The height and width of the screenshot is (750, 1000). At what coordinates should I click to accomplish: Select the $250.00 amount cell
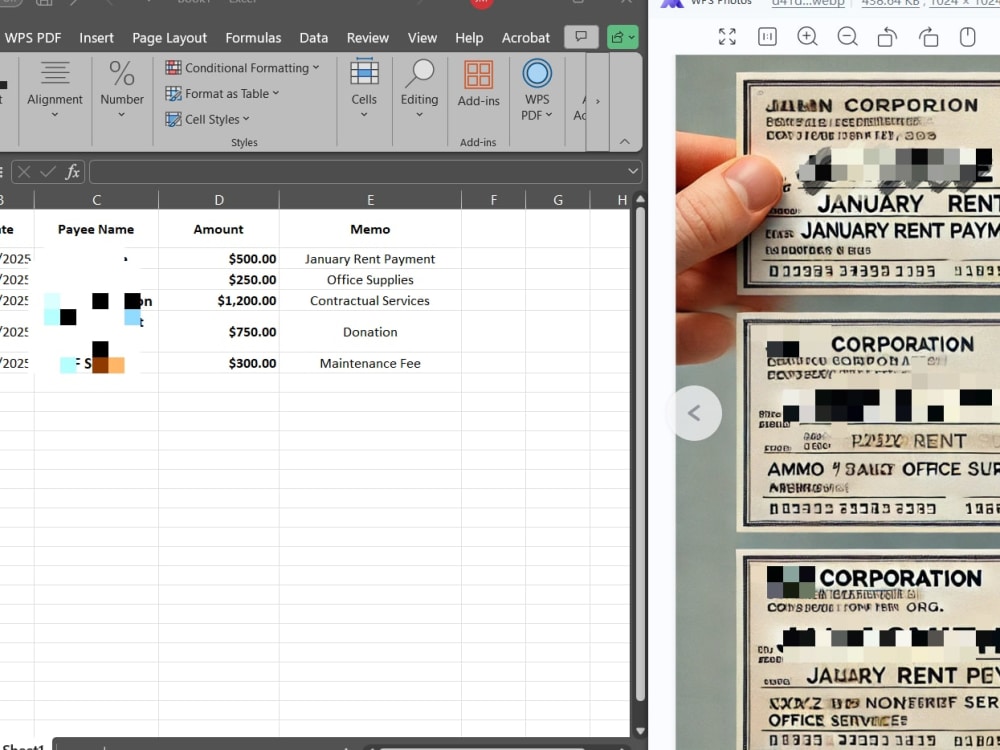[219, 279]
